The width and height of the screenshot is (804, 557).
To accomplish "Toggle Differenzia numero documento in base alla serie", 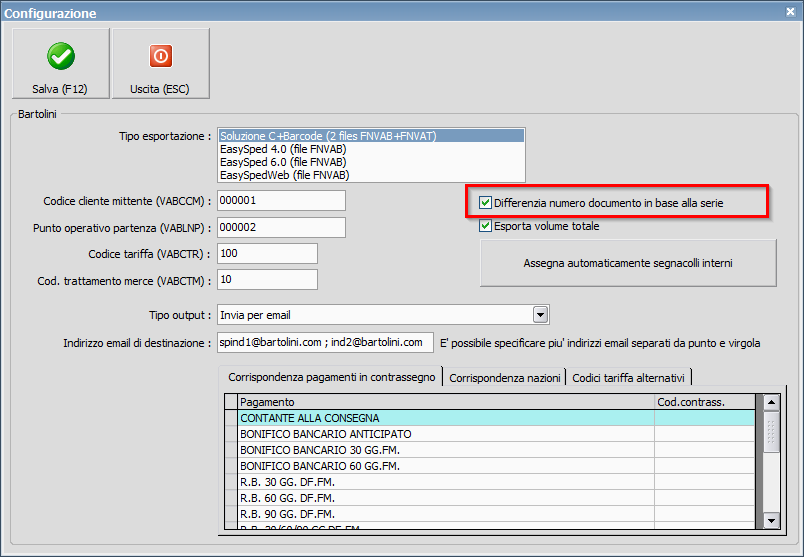I will [x=485, y=203].
